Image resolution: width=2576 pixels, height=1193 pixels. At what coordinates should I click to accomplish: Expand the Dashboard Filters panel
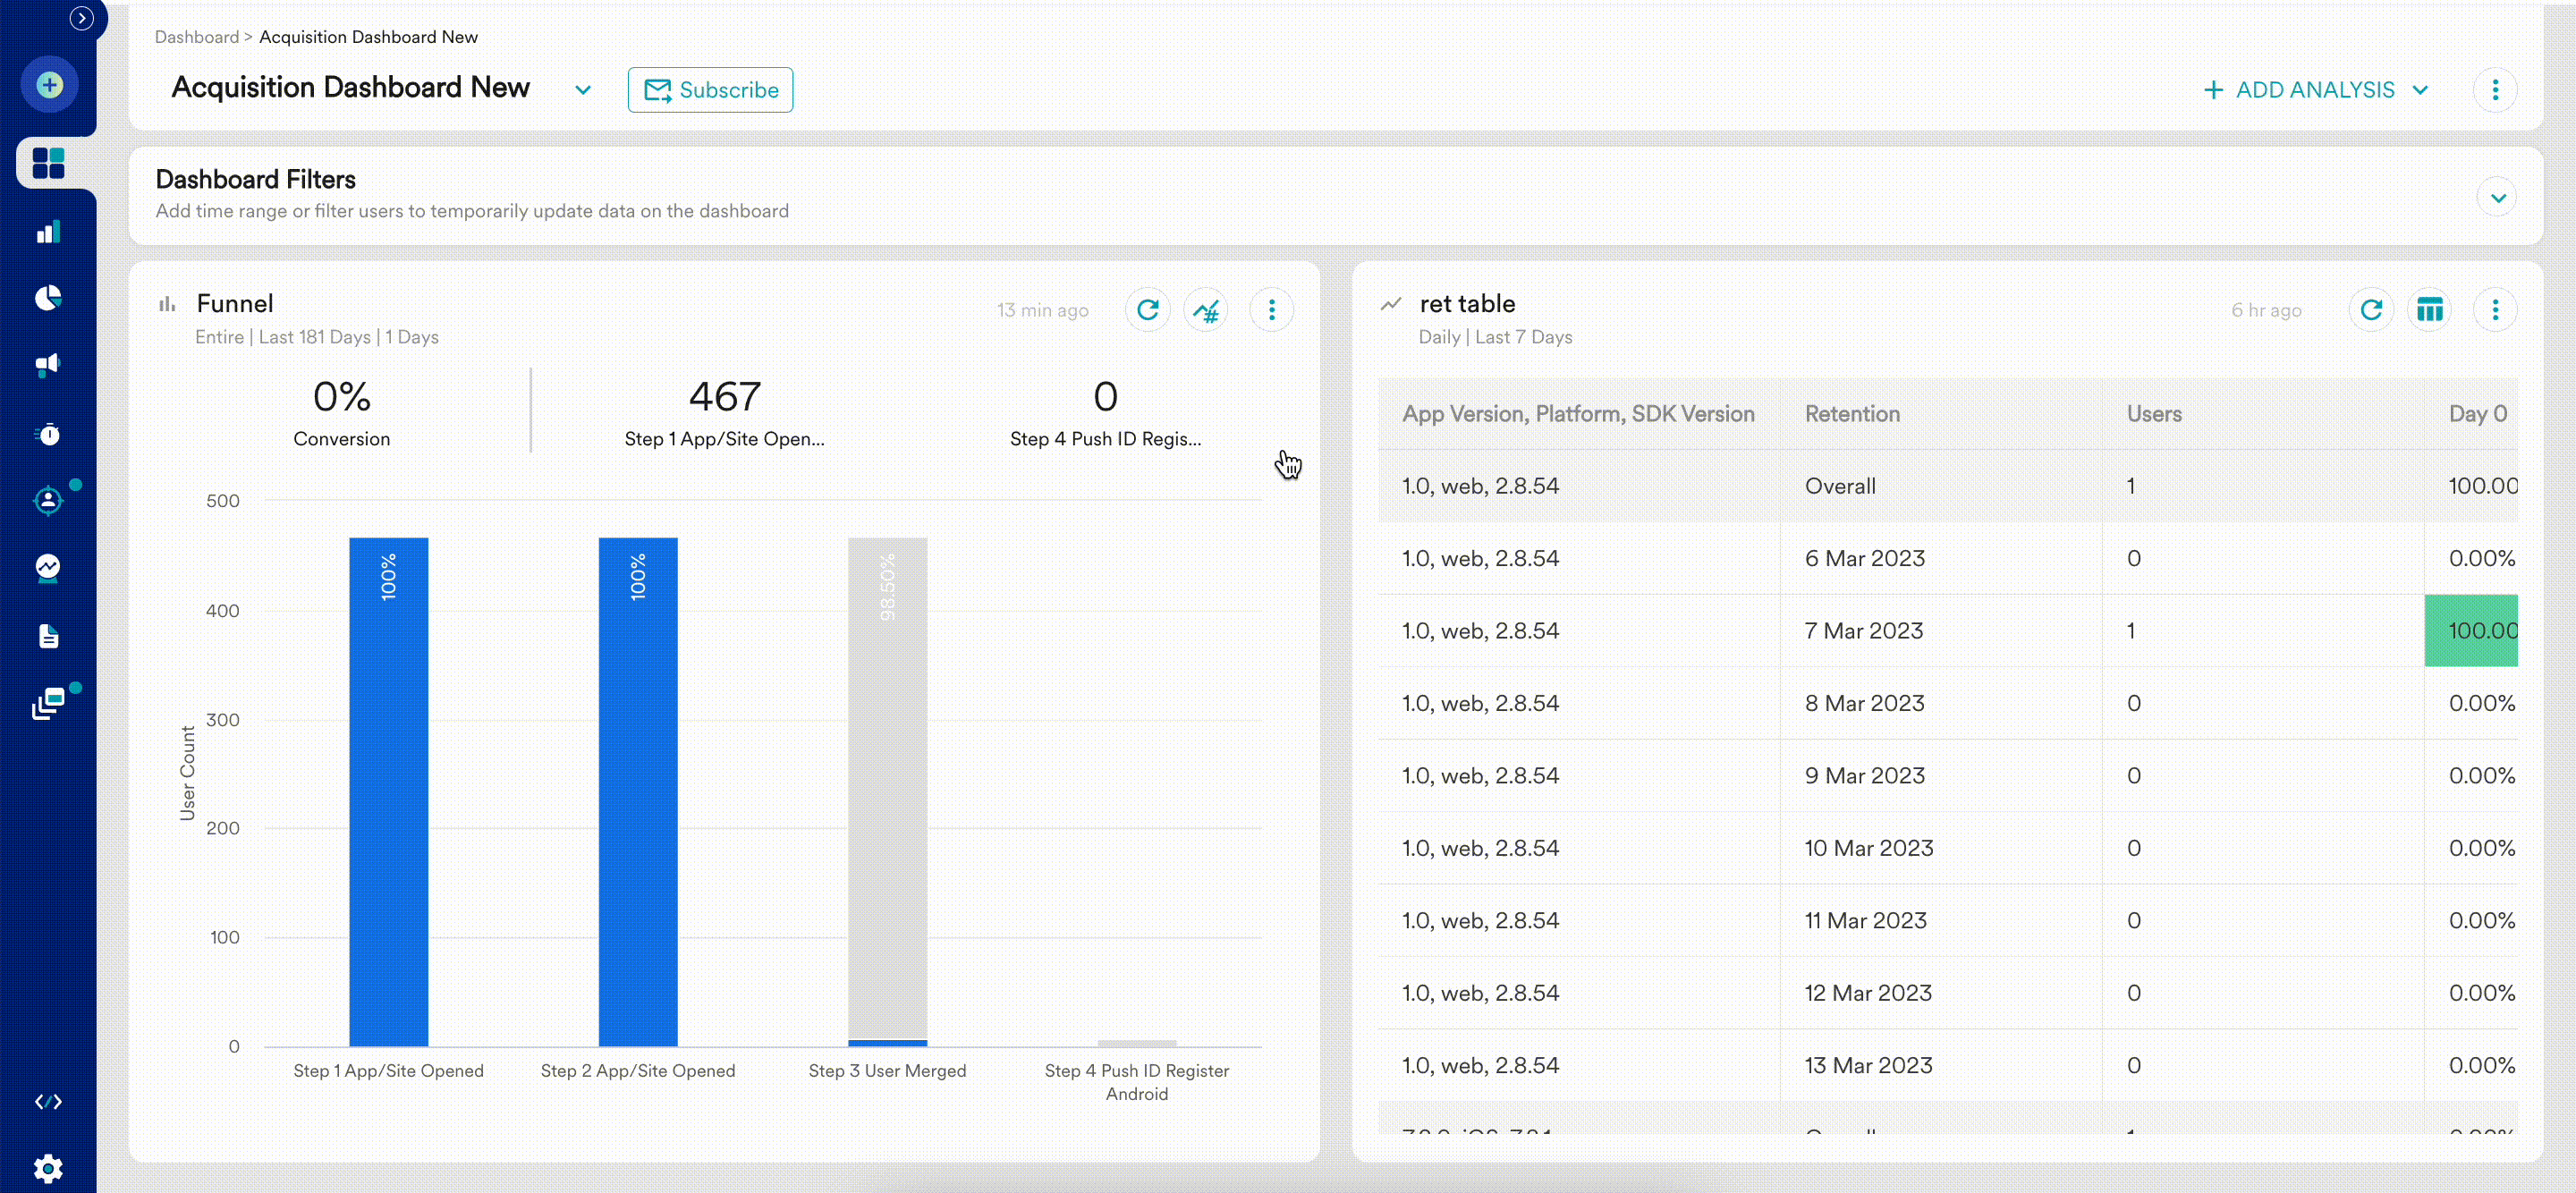pyautogui.click(x=2497, y=198)
